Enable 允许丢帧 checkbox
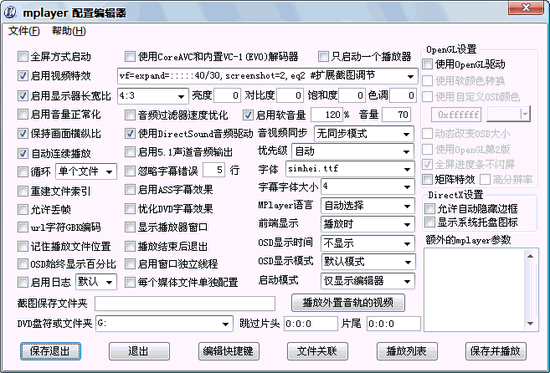Viewport: 550px width, 373px height. click(23, 209)
